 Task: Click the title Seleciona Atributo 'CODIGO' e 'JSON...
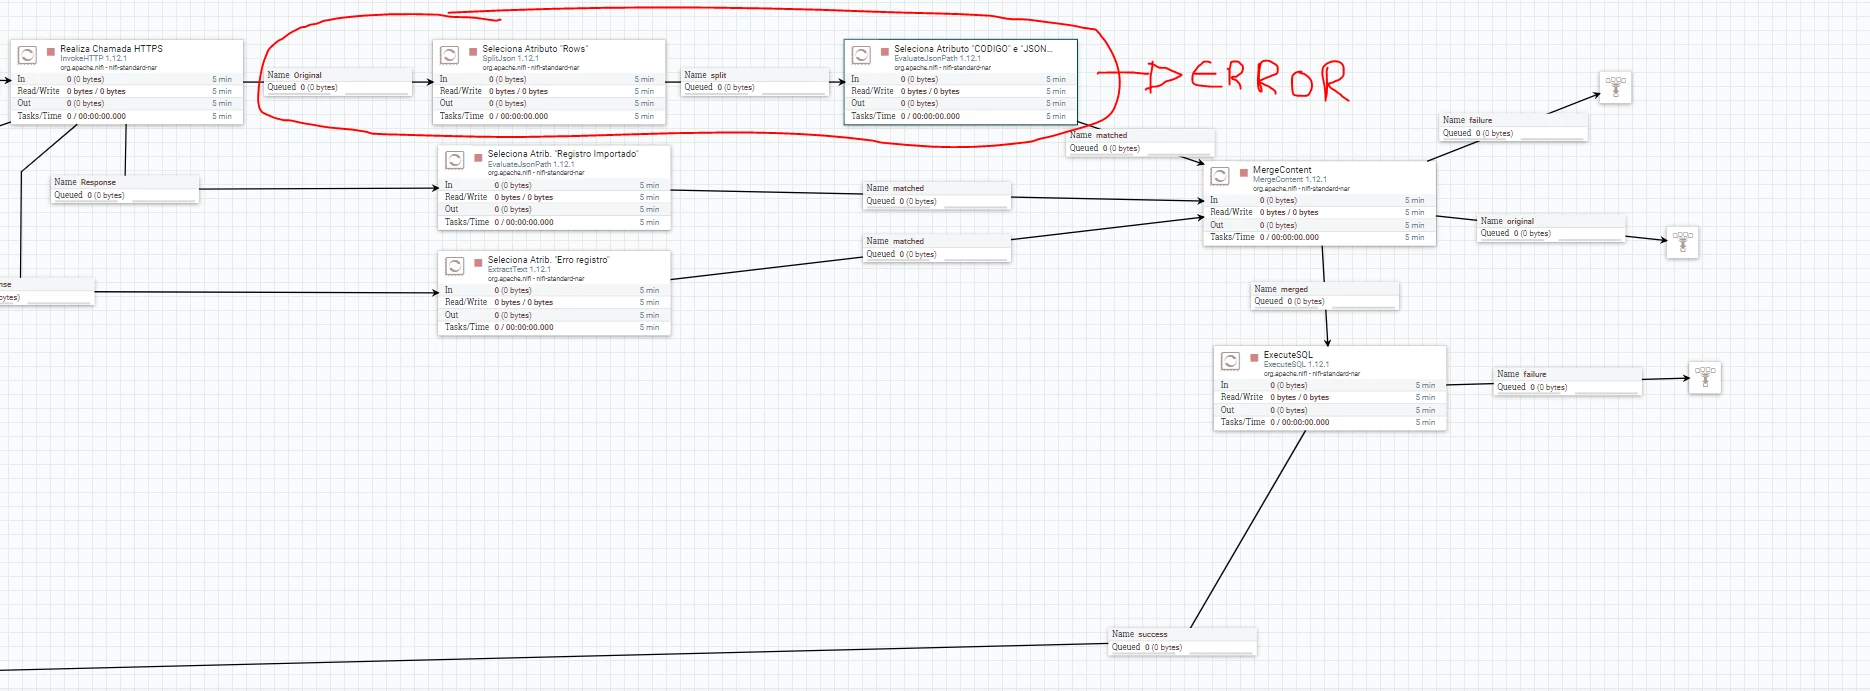[x=973, y=49]
